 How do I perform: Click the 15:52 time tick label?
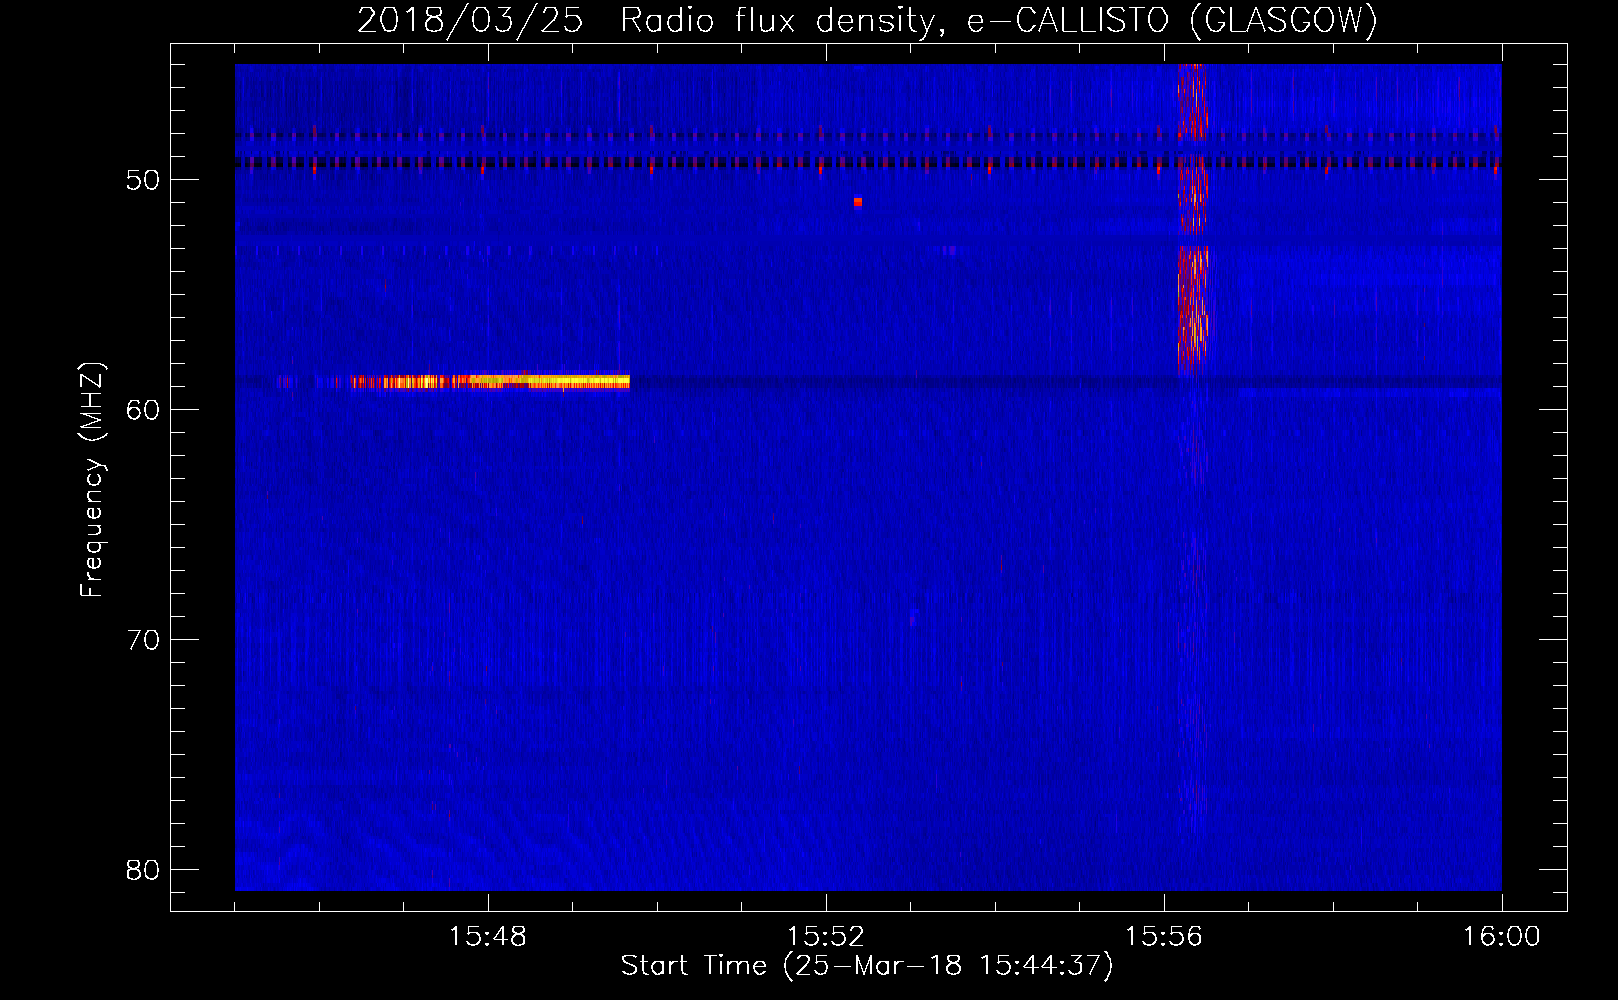826,936
